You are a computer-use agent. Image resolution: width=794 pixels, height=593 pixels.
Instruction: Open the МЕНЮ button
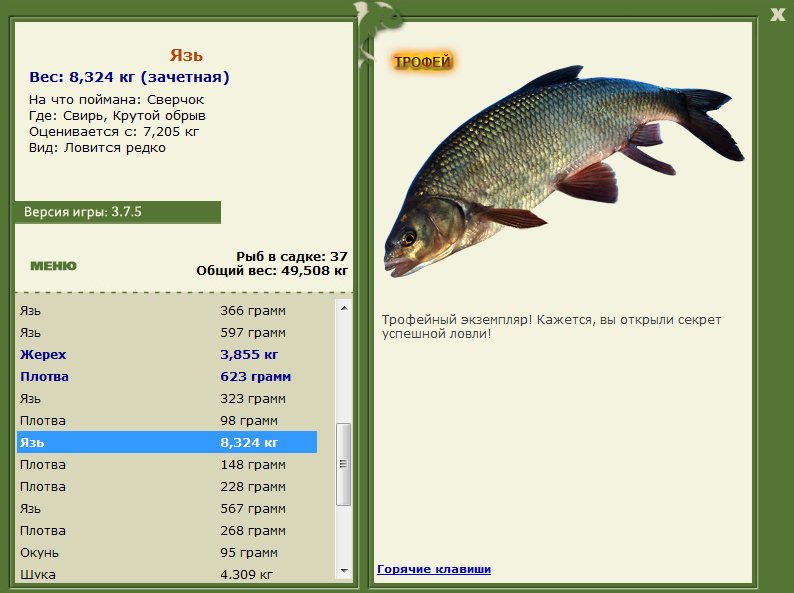tap(53, 266)
